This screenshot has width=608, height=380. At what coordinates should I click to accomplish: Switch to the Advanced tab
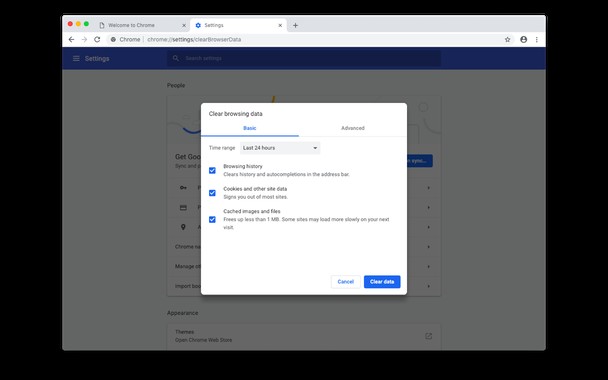[353, 128]
